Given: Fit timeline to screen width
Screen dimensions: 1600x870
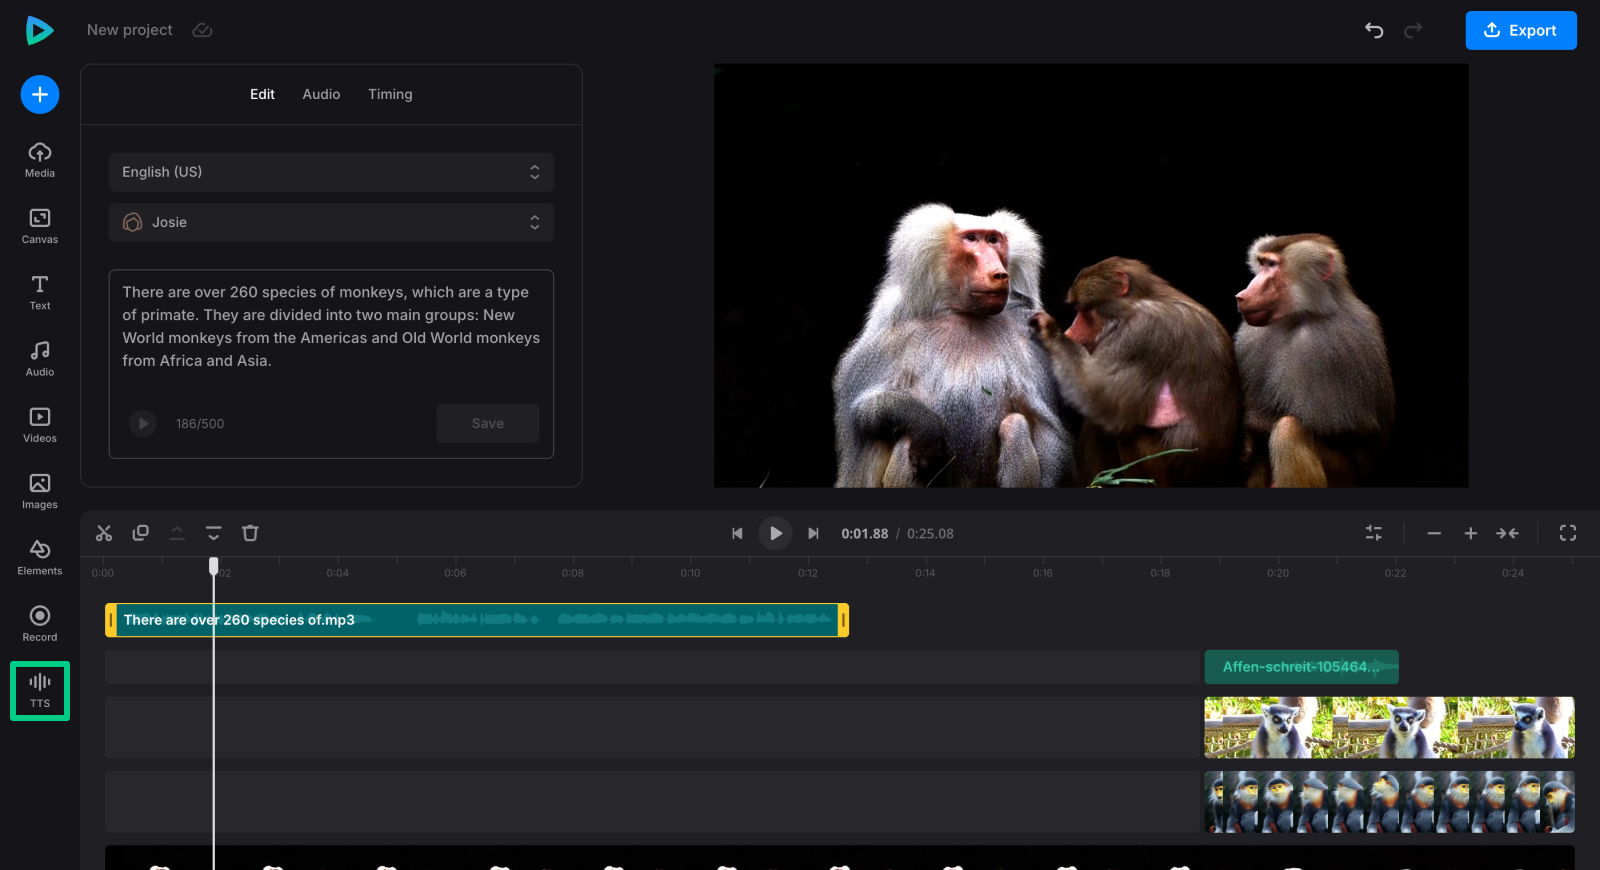Looking at the screenshot, I should (1507, 533).
